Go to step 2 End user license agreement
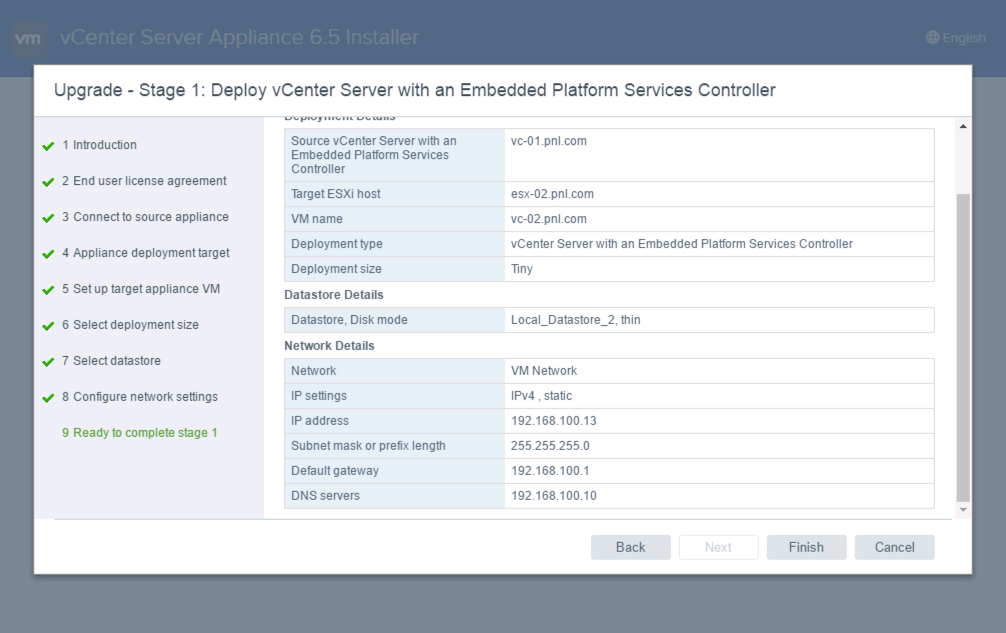Image resolution: width=1006 pixels, height=633 pixels. pyautogui.click(x=144, y=181)
